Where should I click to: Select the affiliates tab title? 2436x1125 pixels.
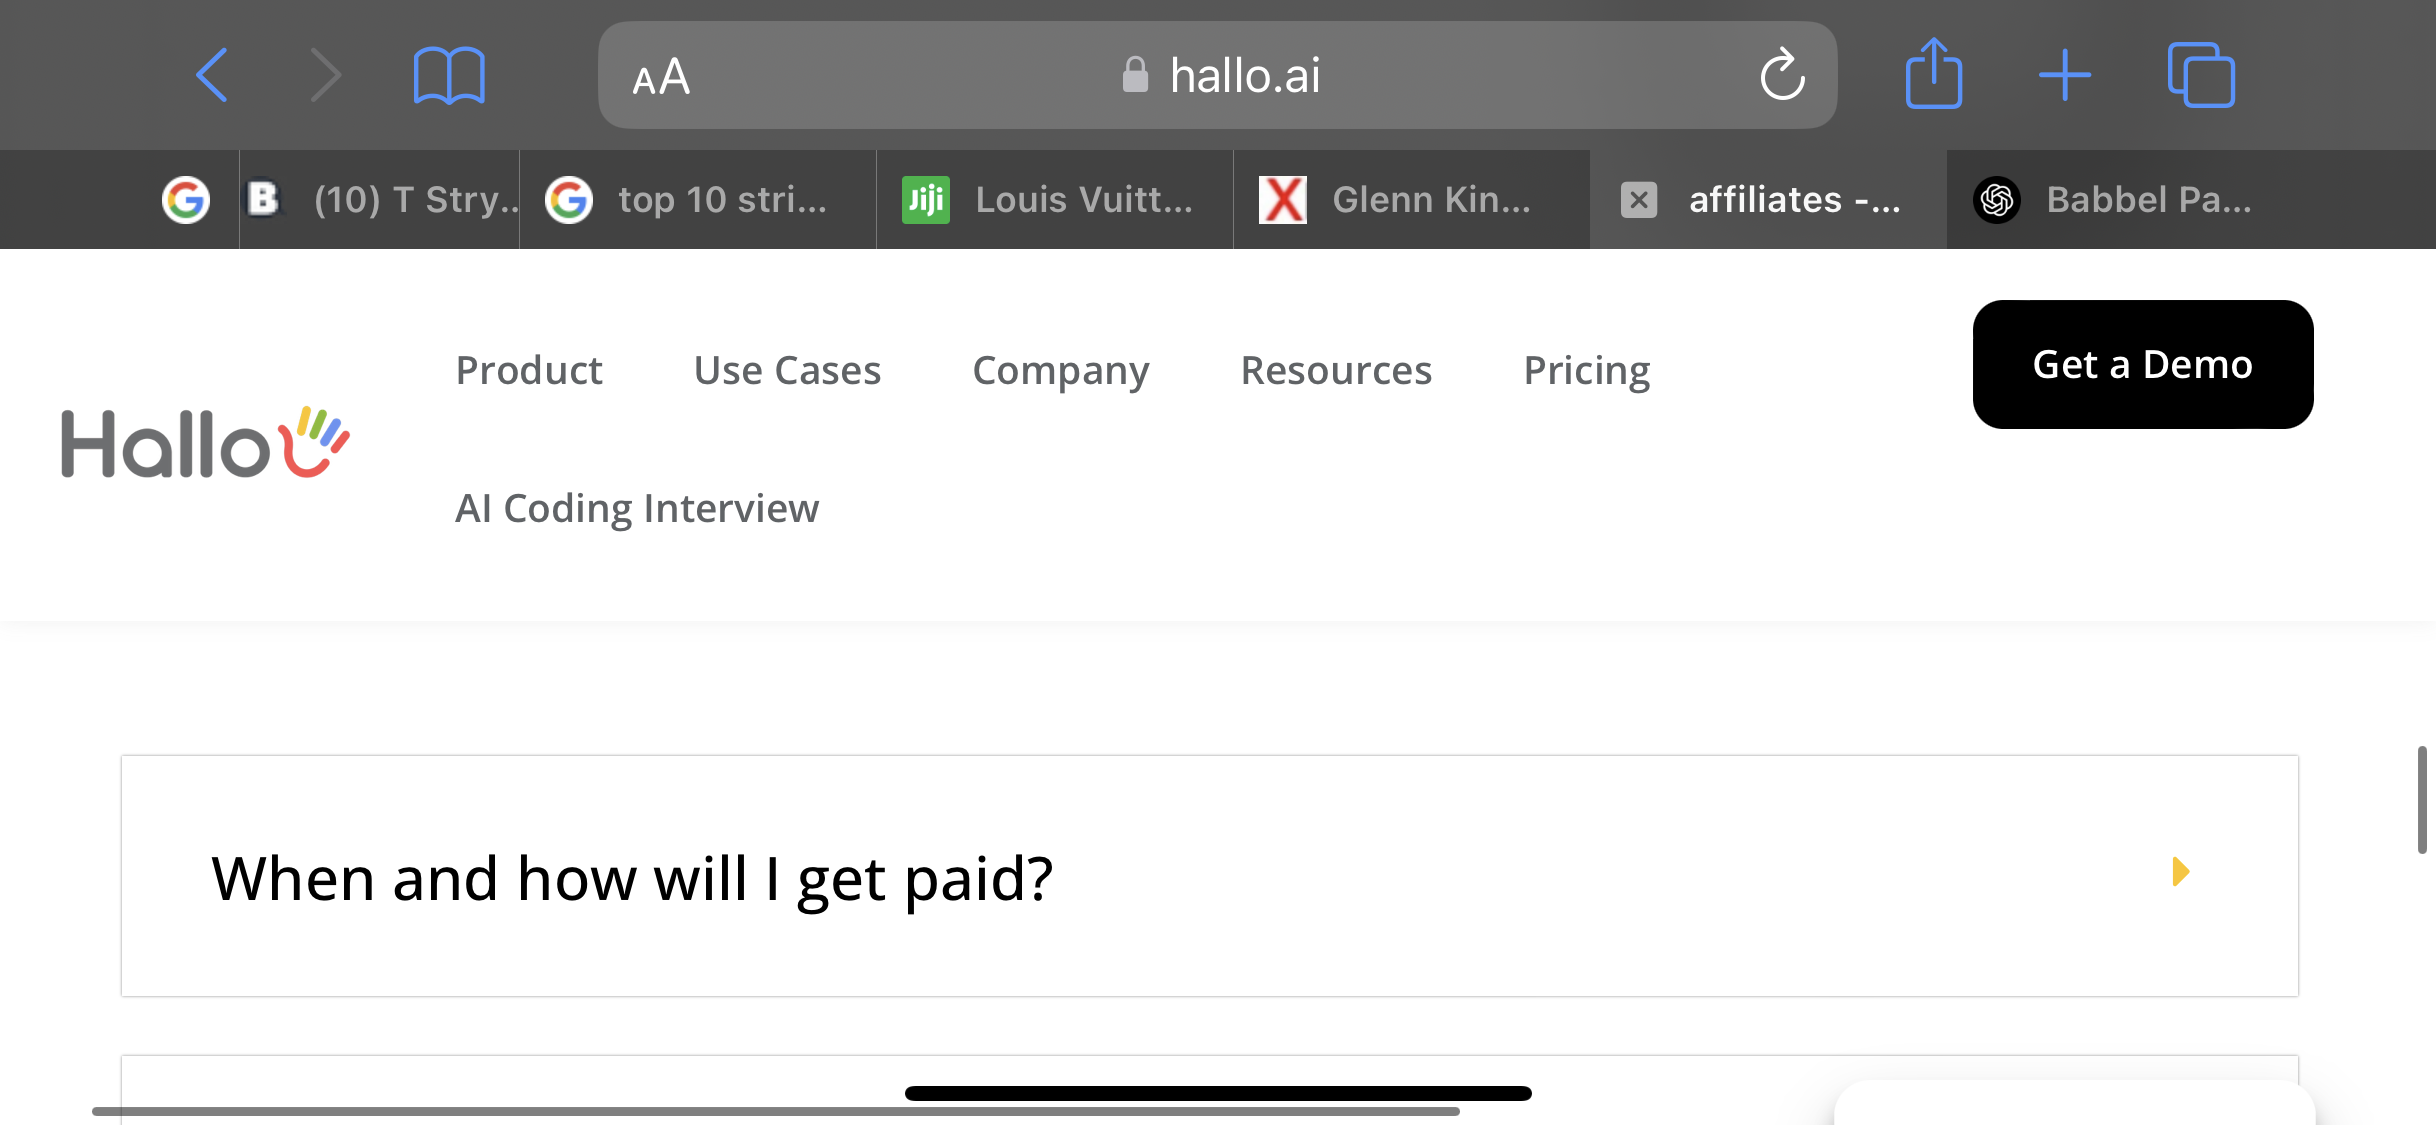(x=1795, y=200)
